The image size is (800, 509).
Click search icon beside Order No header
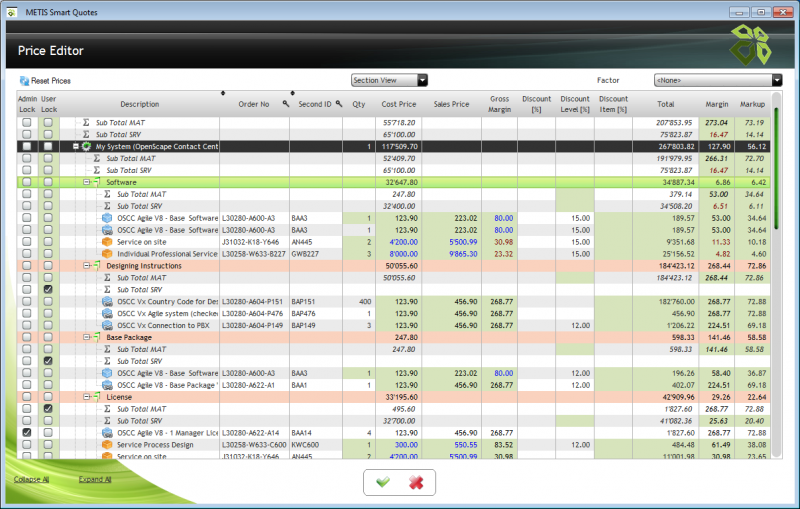(x=286, y=104)
